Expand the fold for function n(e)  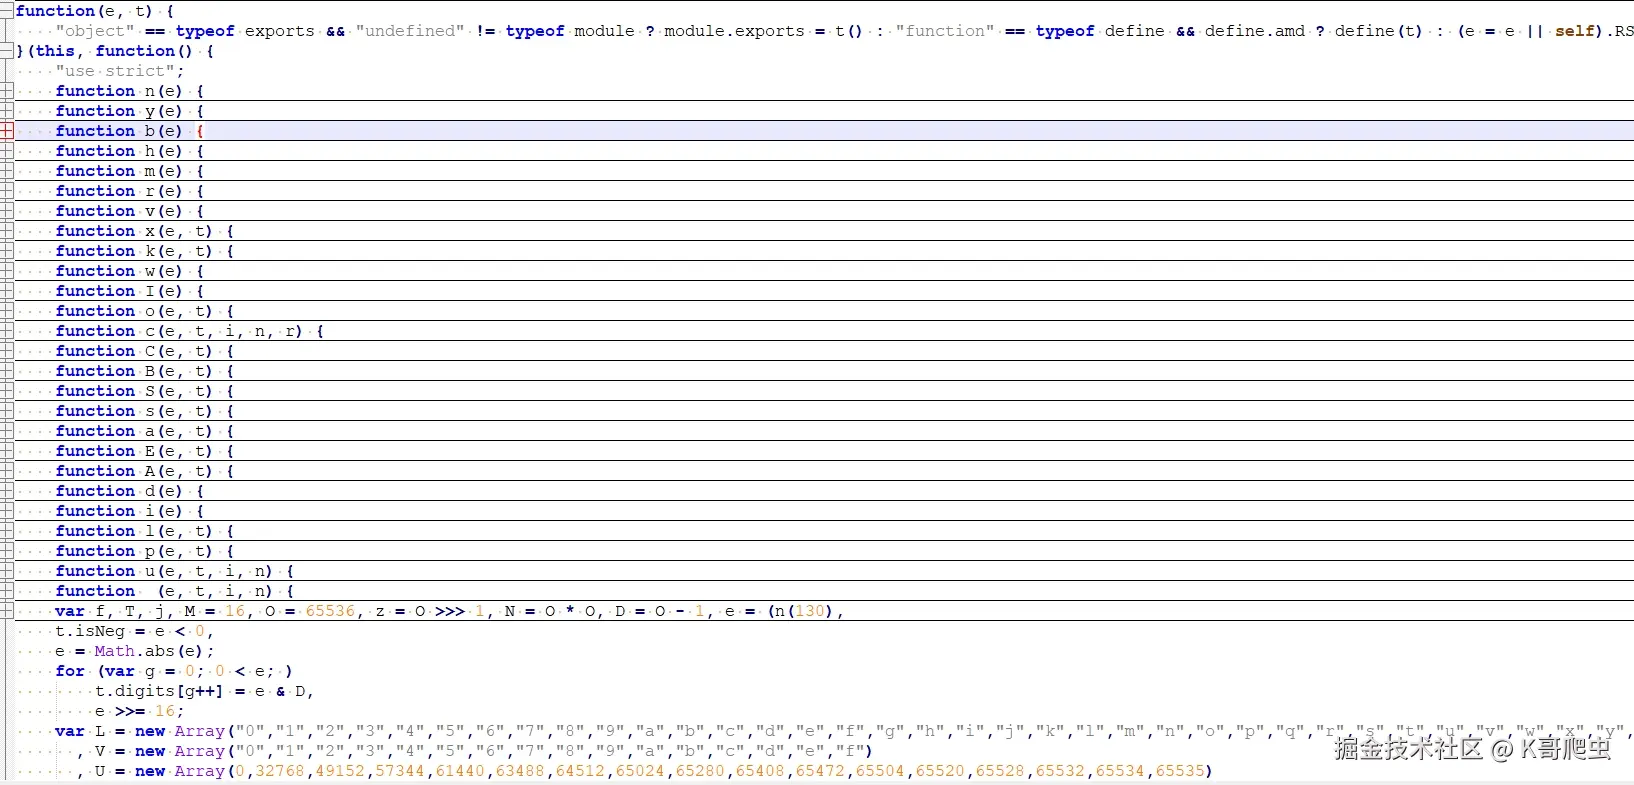(x=7, y=91)
